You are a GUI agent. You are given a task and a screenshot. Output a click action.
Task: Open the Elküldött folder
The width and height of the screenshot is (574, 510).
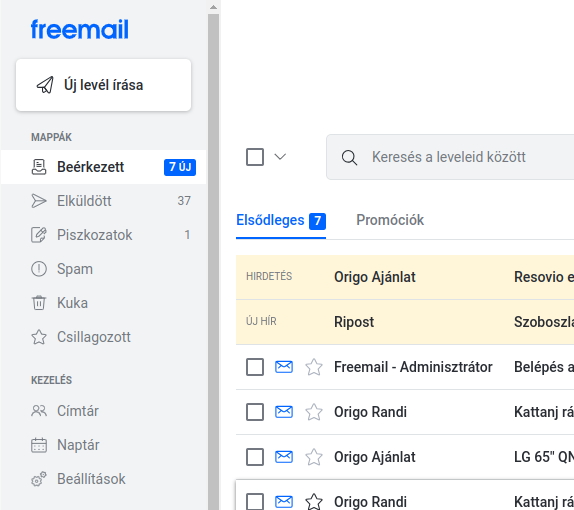[104, 201]
